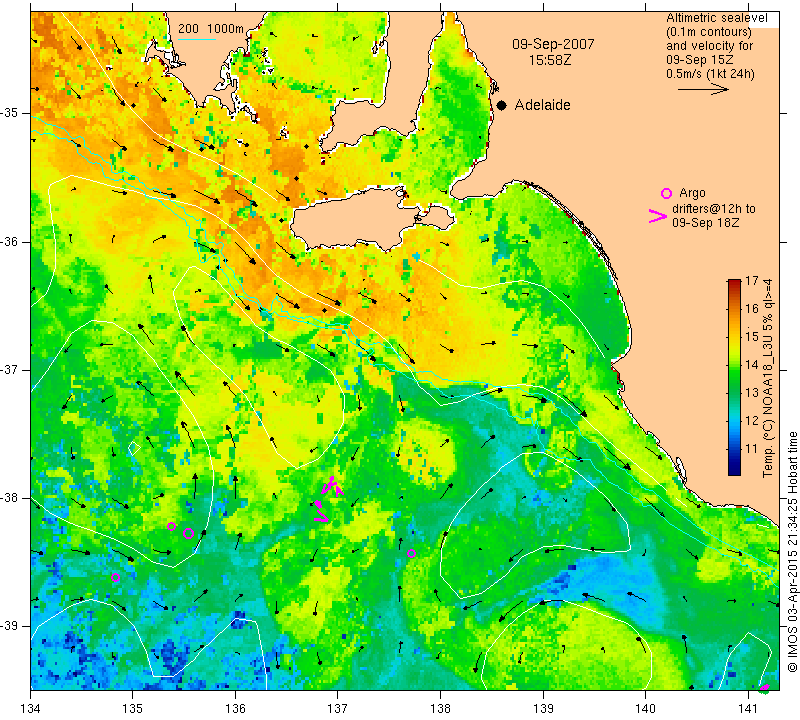Click the cyan isobath sample line under '200 1000m'
The height and width of the screenshot is (720, 800).
[197, 39]
